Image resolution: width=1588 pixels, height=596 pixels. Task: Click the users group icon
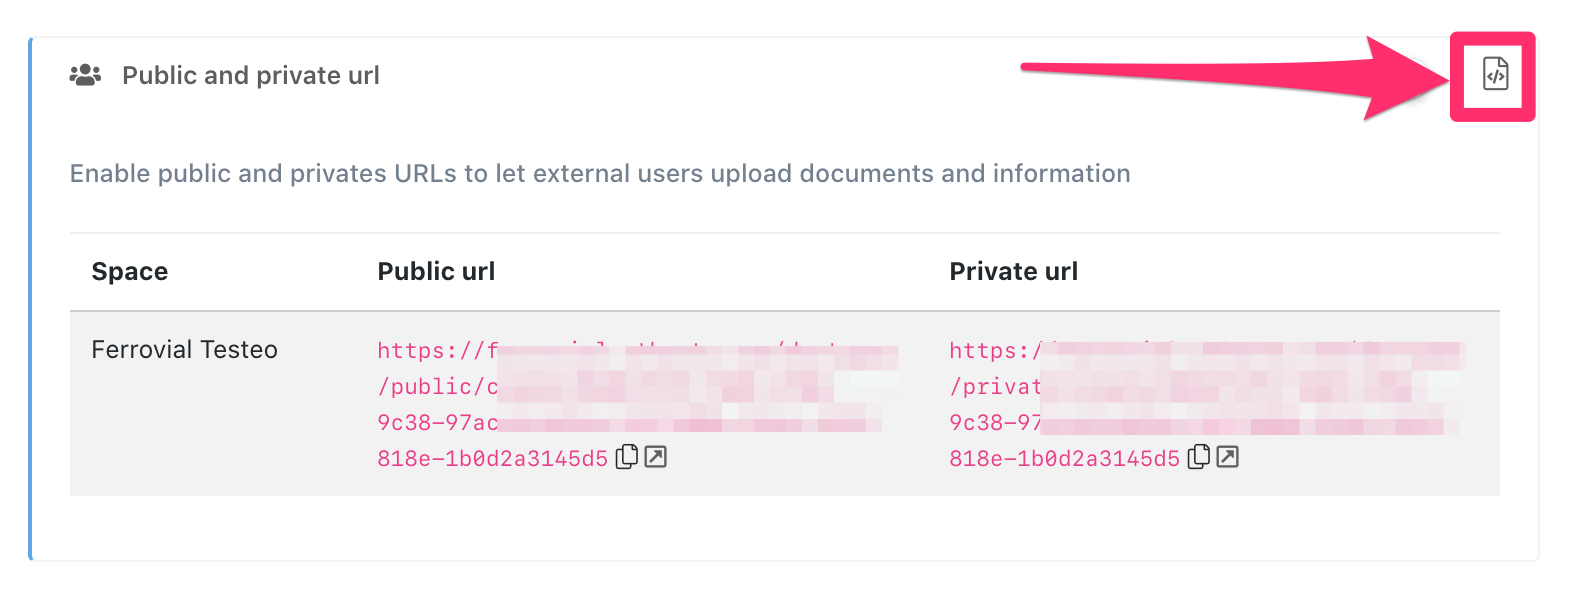point(85,75)
